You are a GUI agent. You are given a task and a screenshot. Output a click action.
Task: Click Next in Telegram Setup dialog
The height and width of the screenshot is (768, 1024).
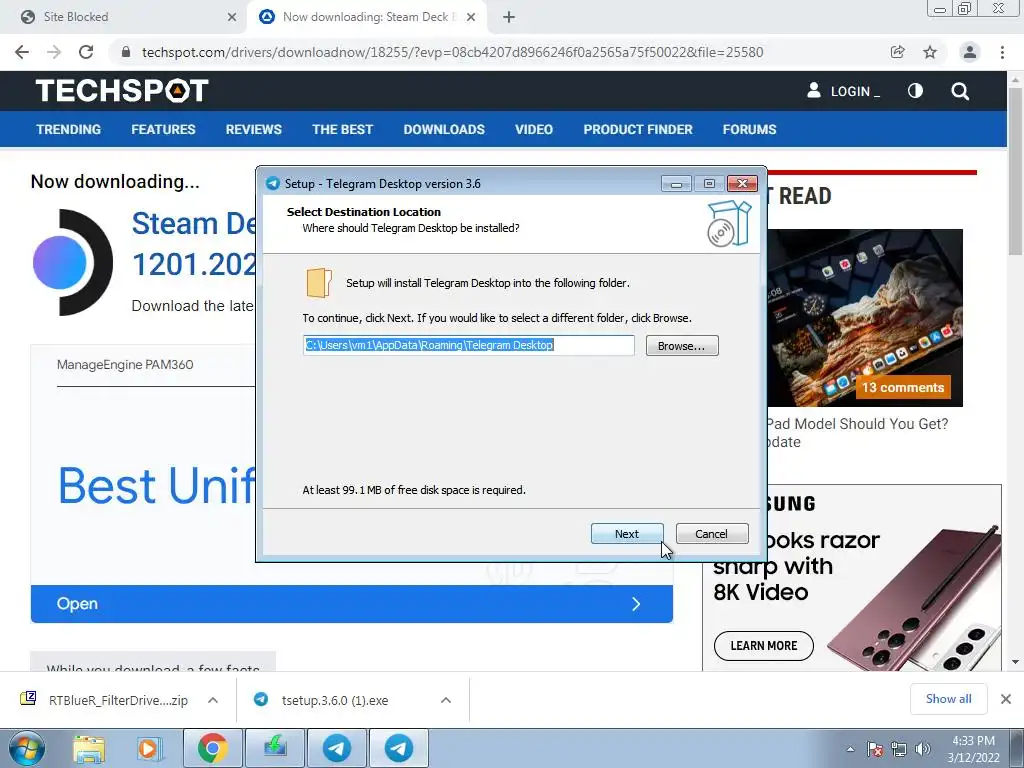[627, 534]
